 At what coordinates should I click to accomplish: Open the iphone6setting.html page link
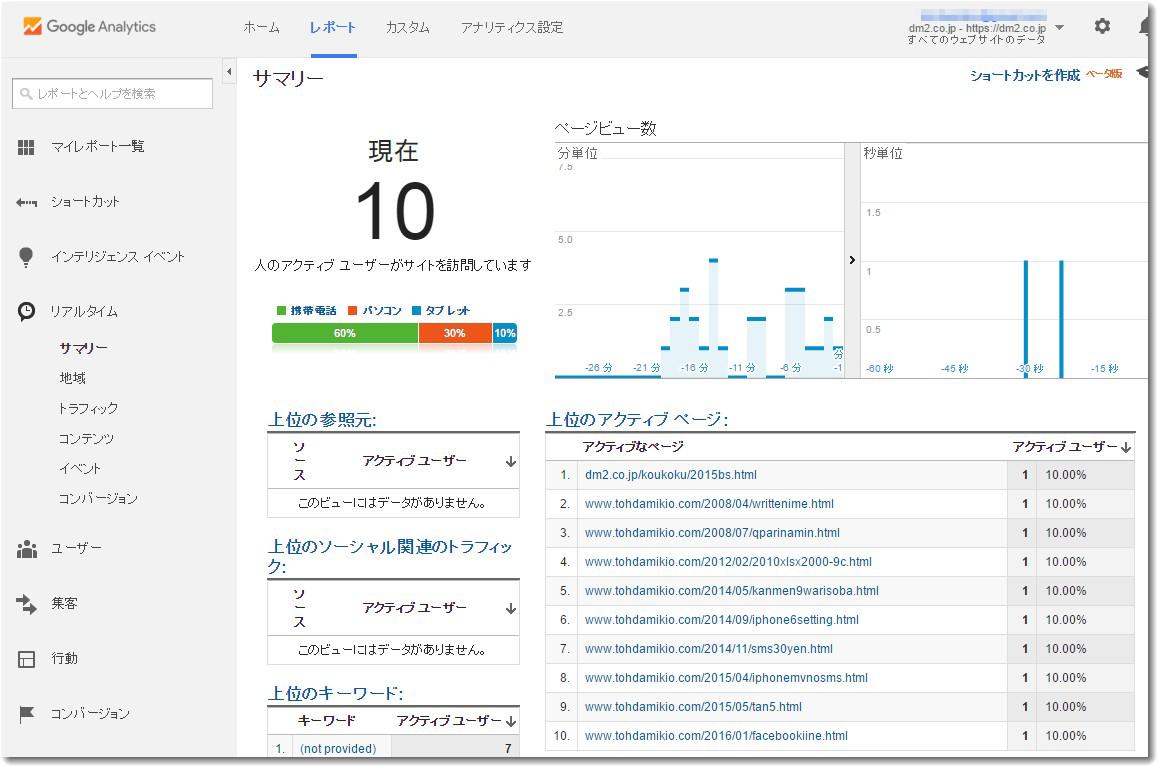(722, 620)
